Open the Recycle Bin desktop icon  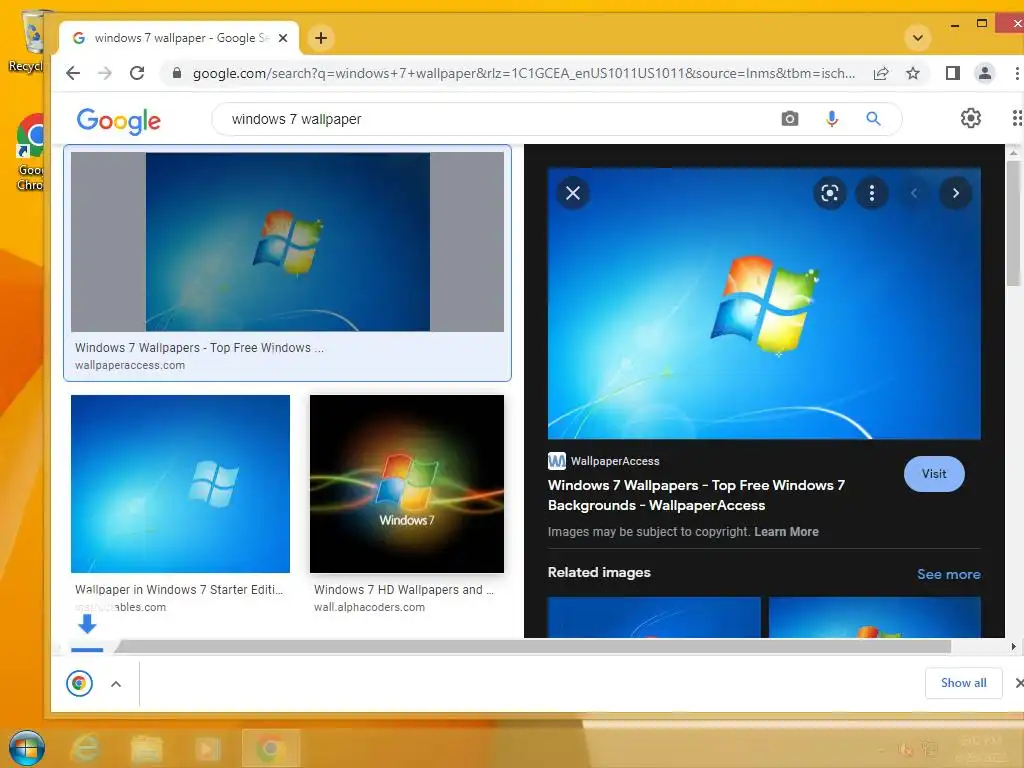(29, 40)
